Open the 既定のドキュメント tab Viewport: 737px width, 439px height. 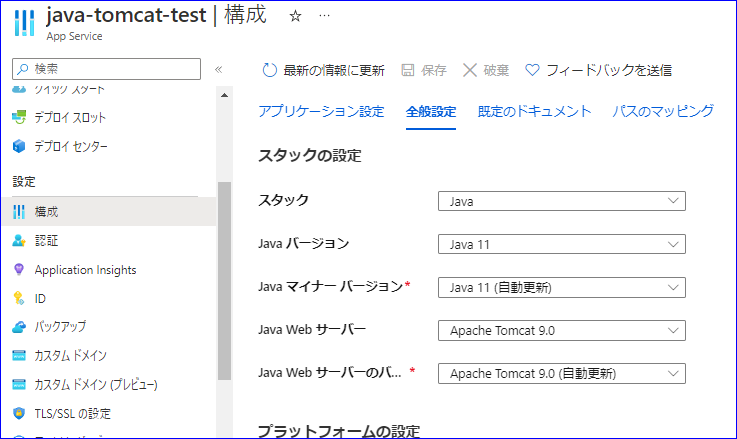pos(534,111)
